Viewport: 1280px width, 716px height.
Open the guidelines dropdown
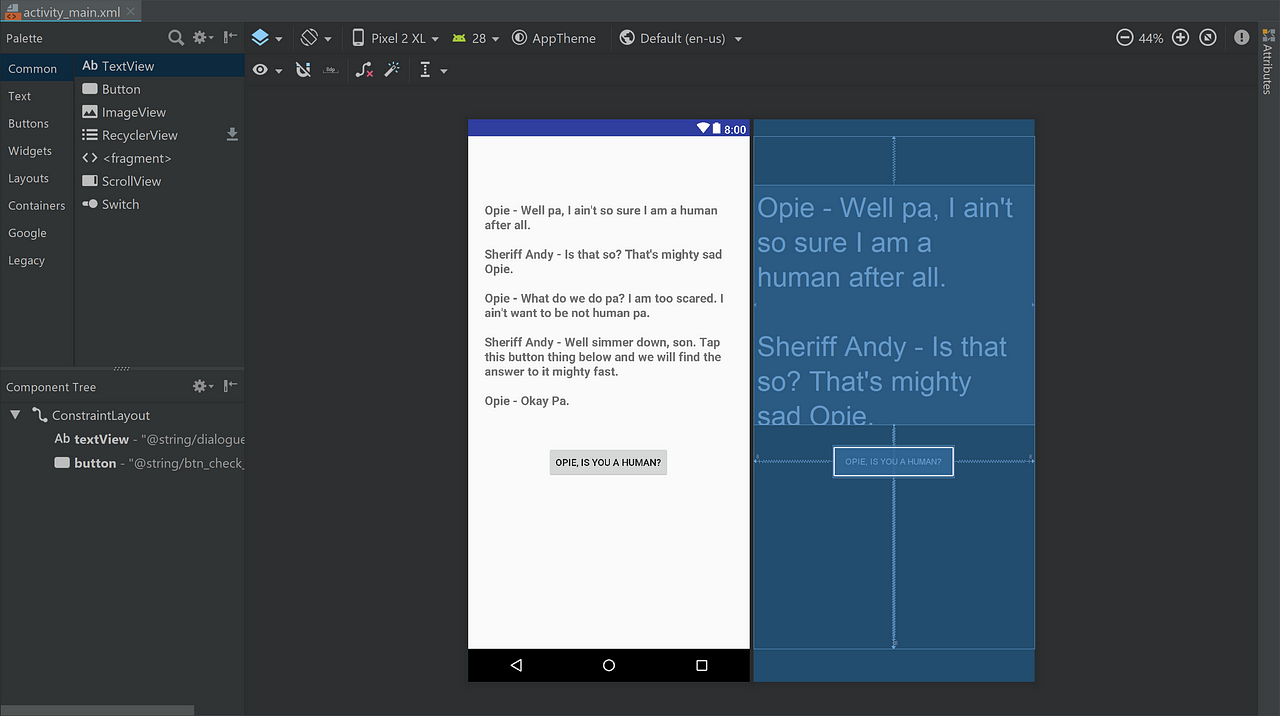point(433,70)
